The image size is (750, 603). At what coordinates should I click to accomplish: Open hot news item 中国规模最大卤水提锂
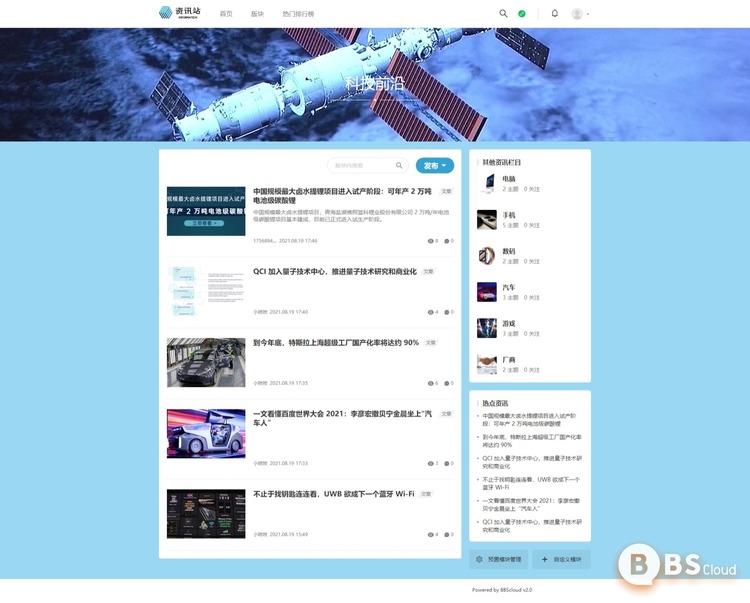point(529,420)
